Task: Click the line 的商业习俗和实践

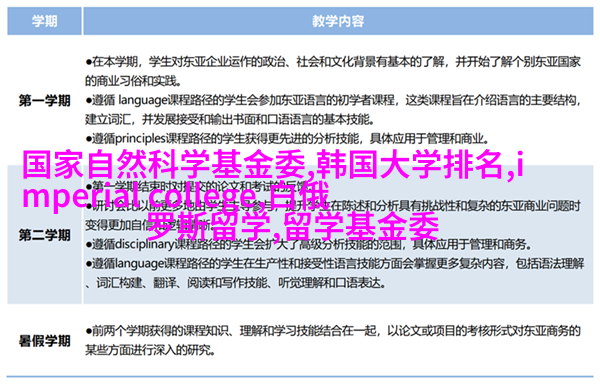Action: (134, 81)
